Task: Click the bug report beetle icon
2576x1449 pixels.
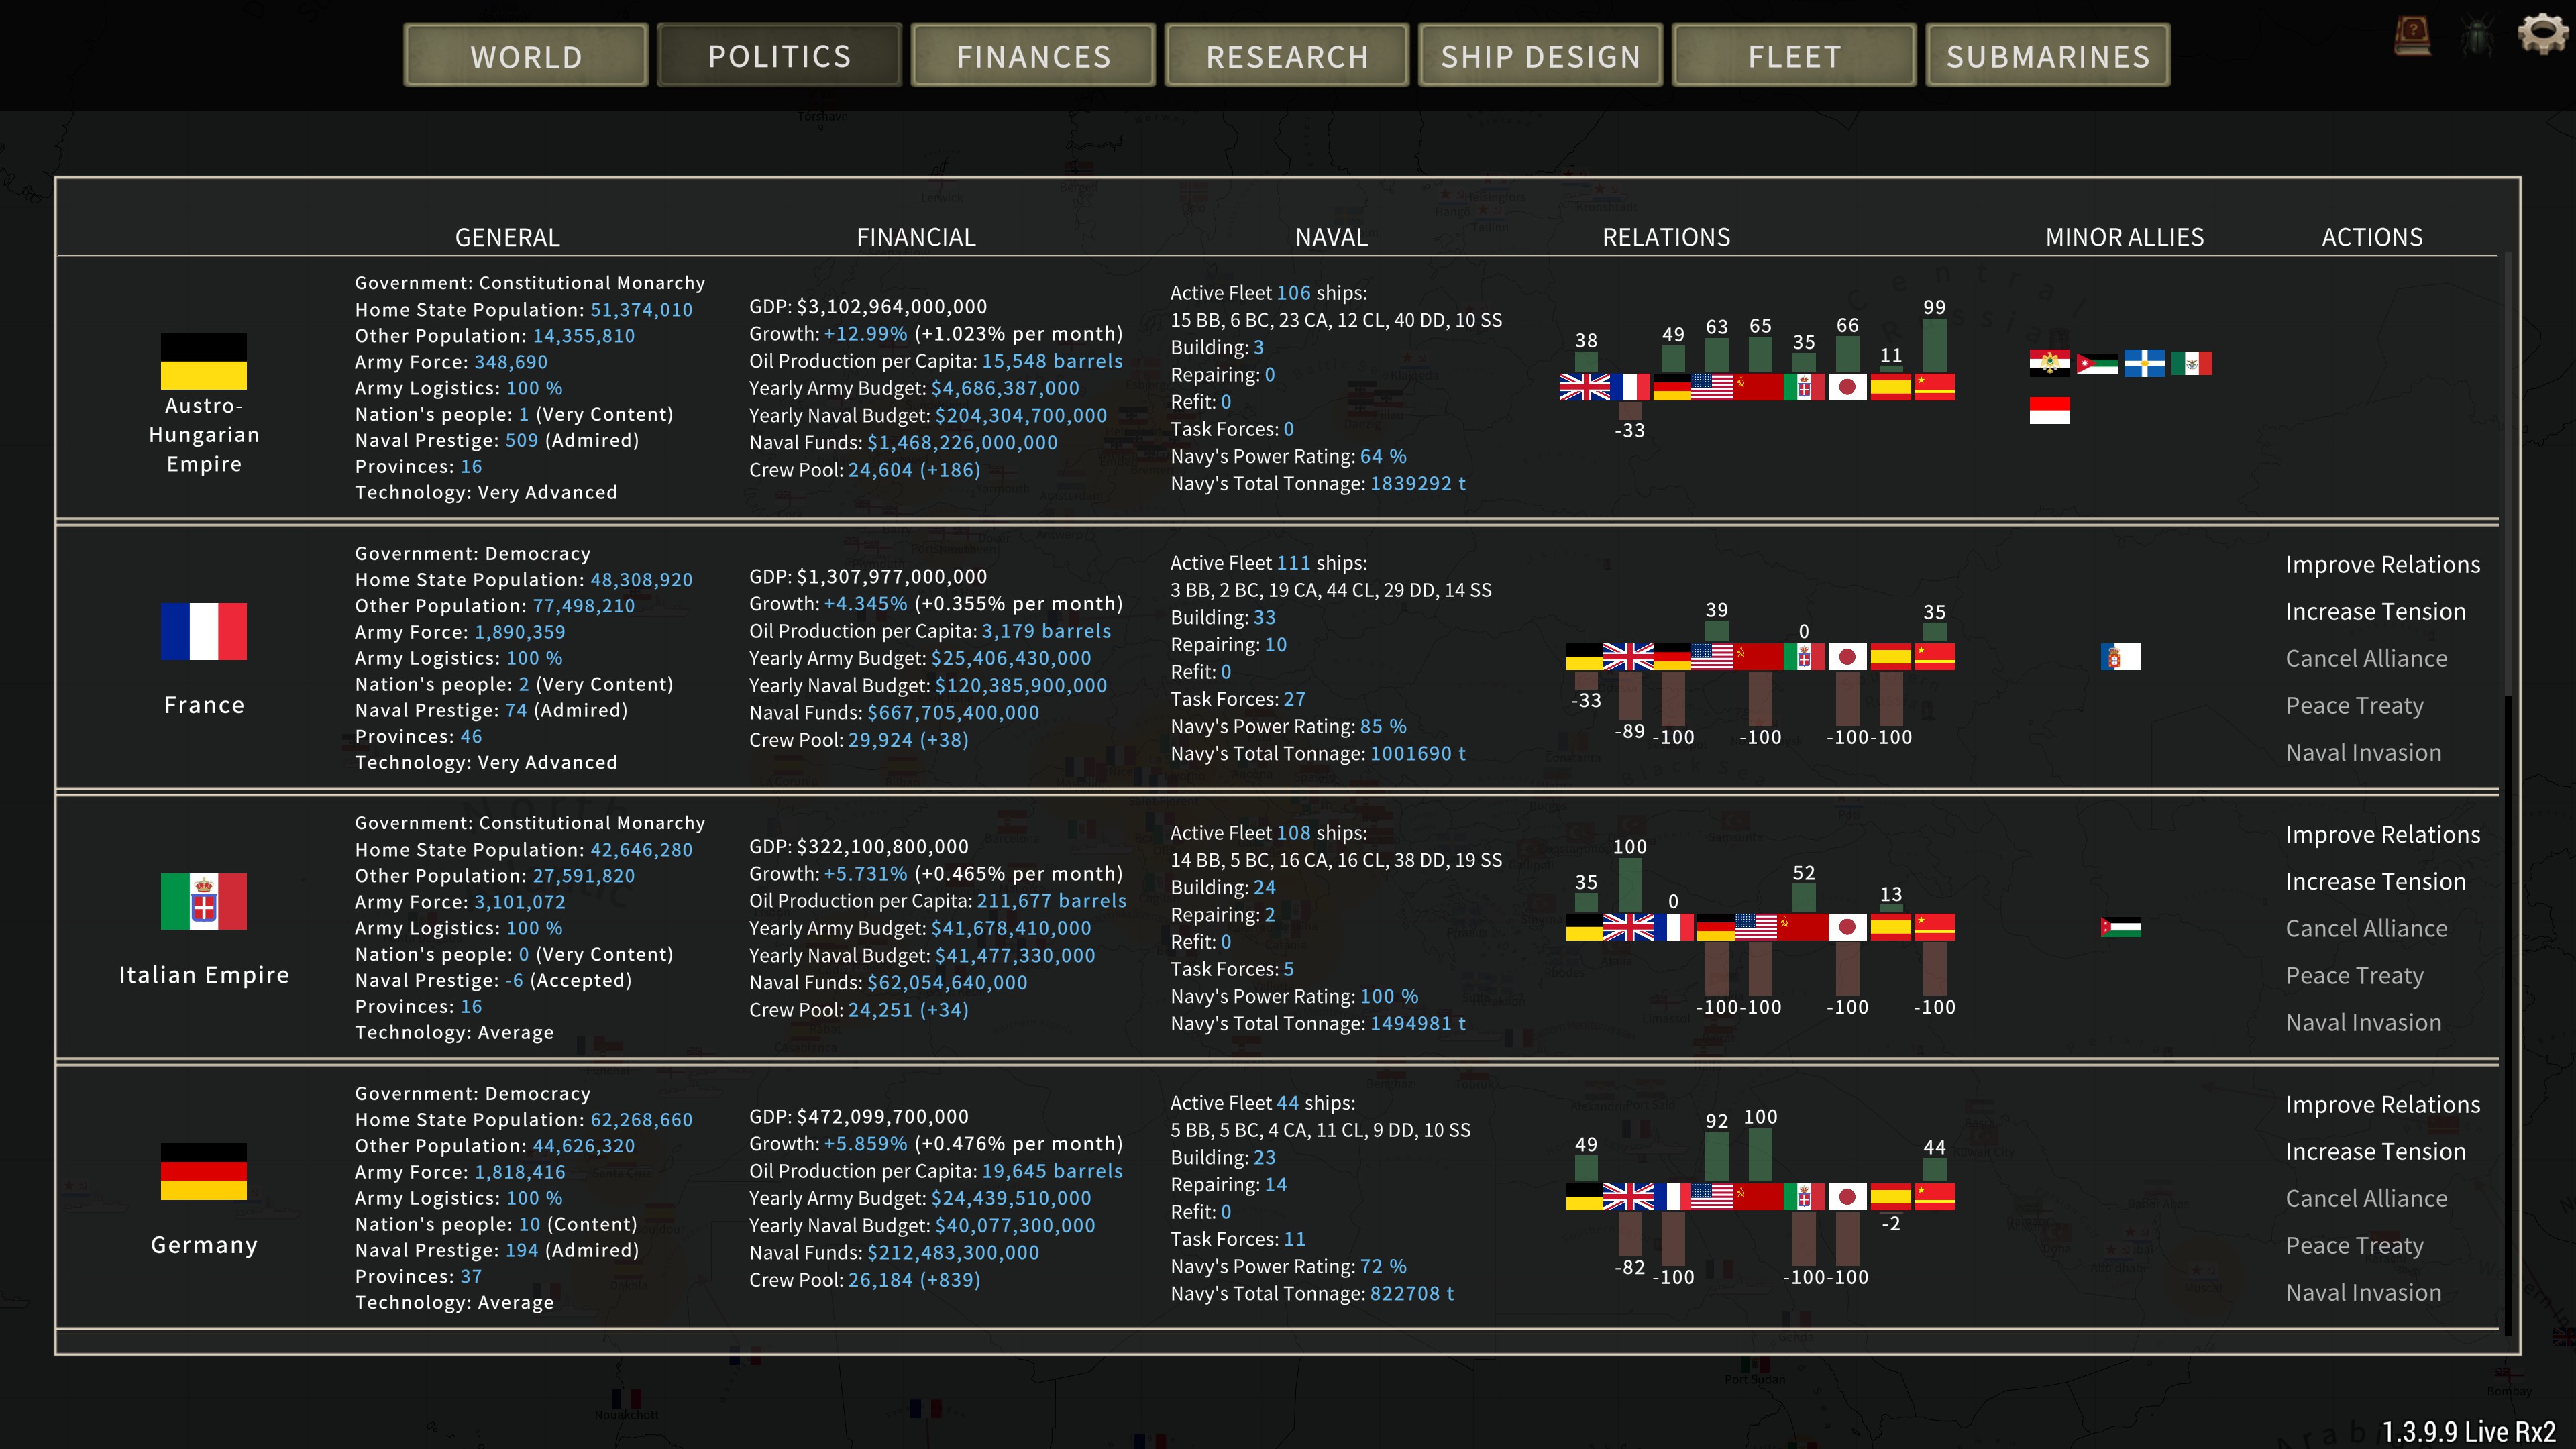Action: [x=2478, y=37]
